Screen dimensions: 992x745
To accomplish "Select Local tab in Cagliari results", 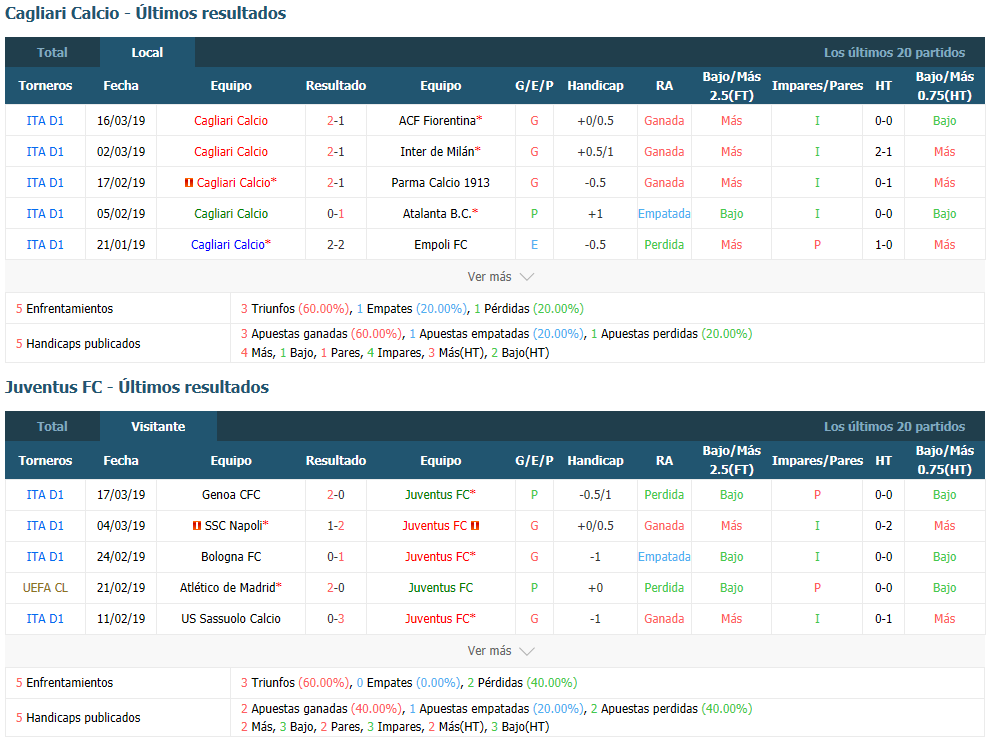I will click(x=147, y=52).
